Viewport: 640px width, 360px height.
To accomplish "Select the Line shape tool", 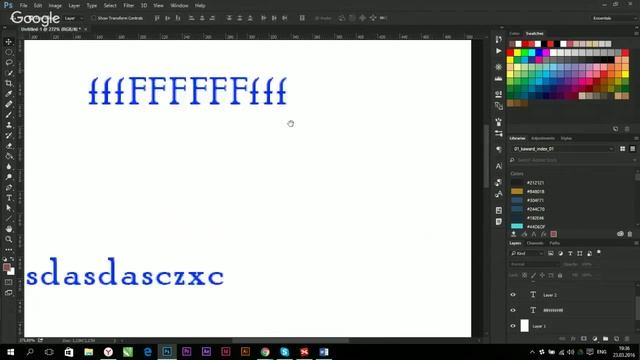I will click(9, 219).
